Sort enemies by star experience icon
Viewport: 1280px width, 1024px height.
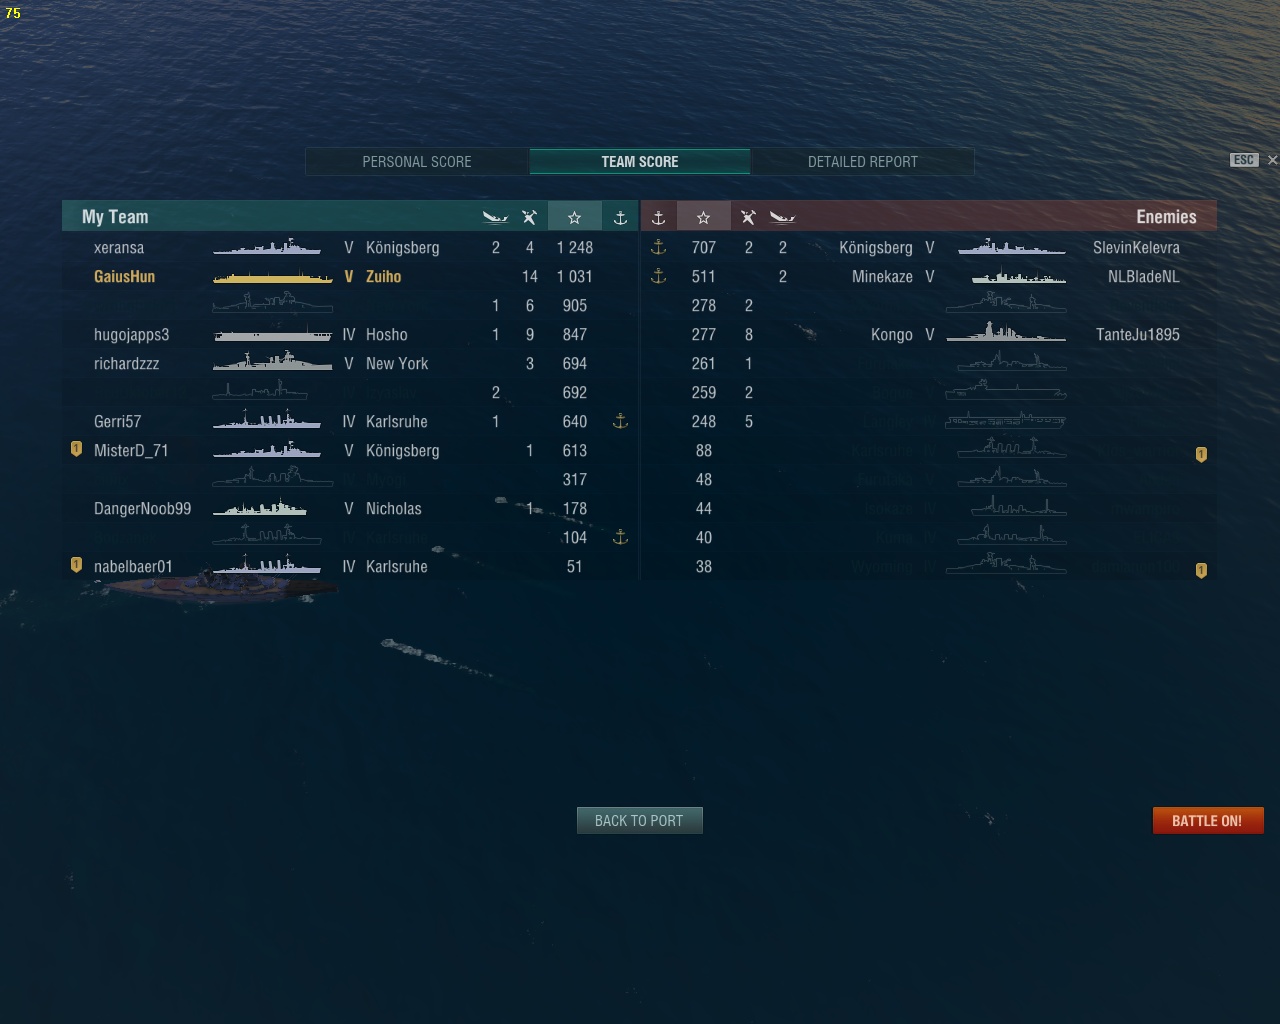click(x=703, y=217)
